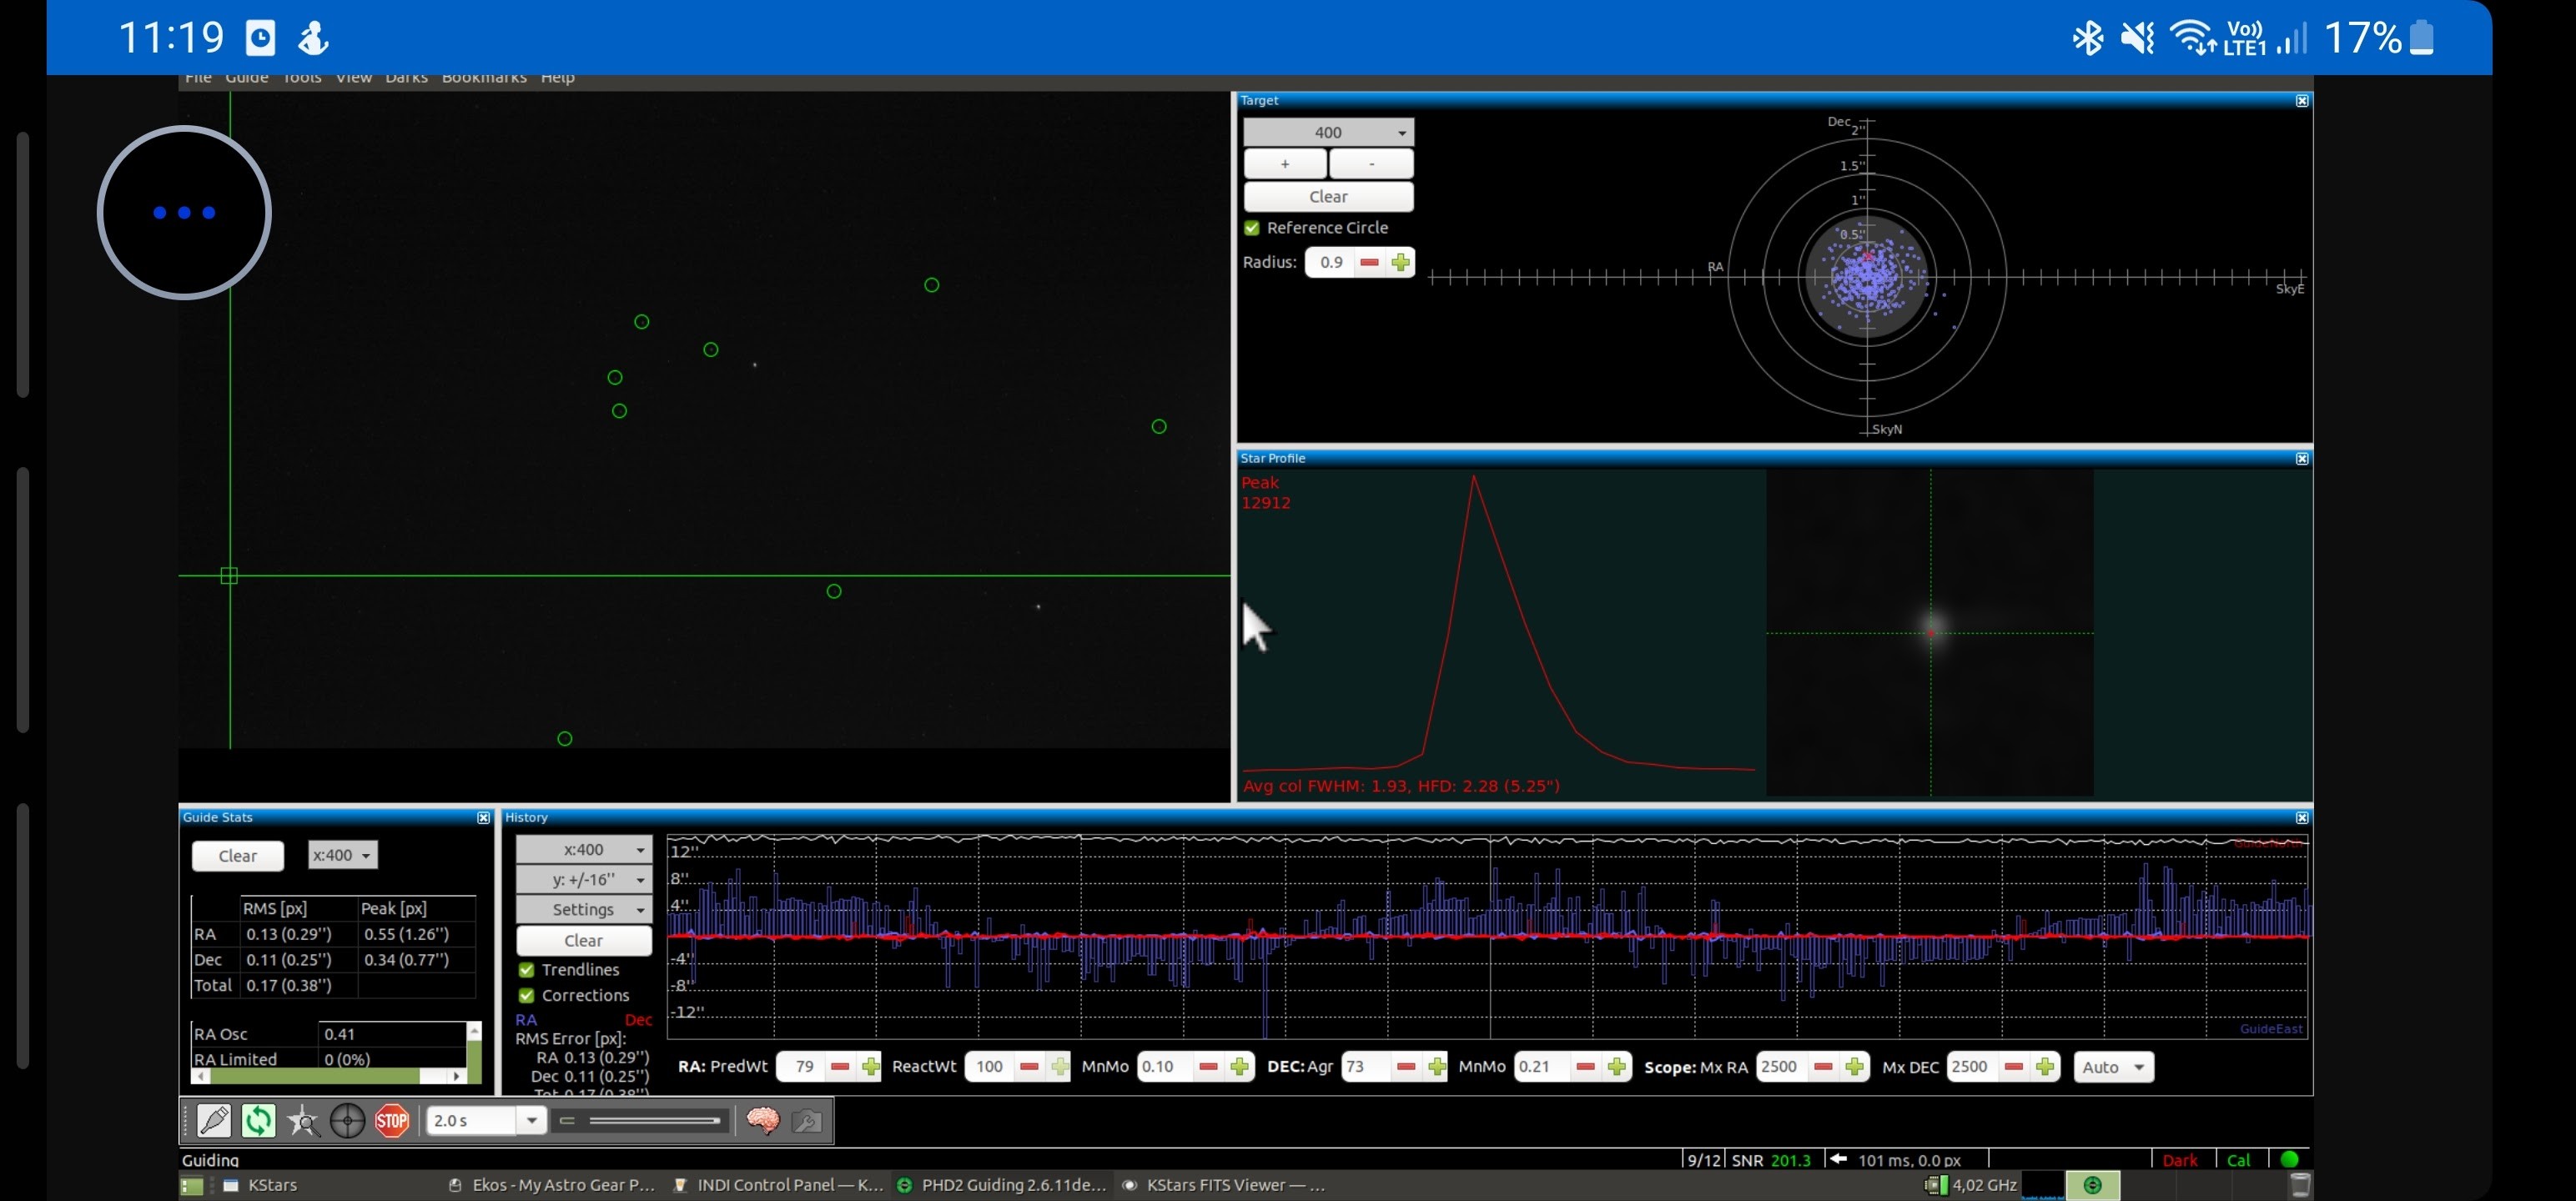Click the auto-select star icon
This screenshot has height=1201, width=2576.
(303, 1121)
